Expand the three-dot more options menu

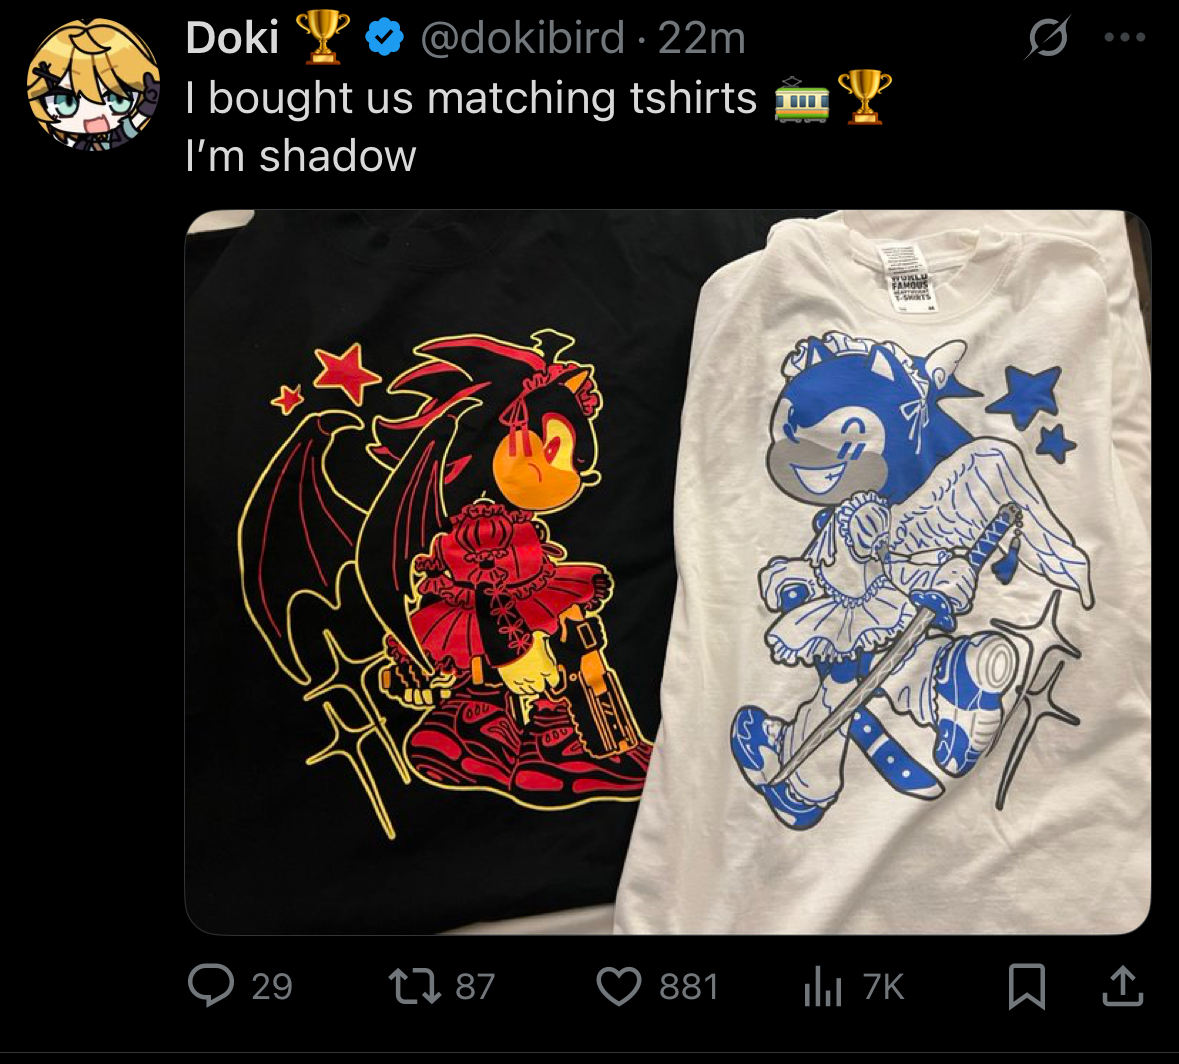pos(1125,37)
